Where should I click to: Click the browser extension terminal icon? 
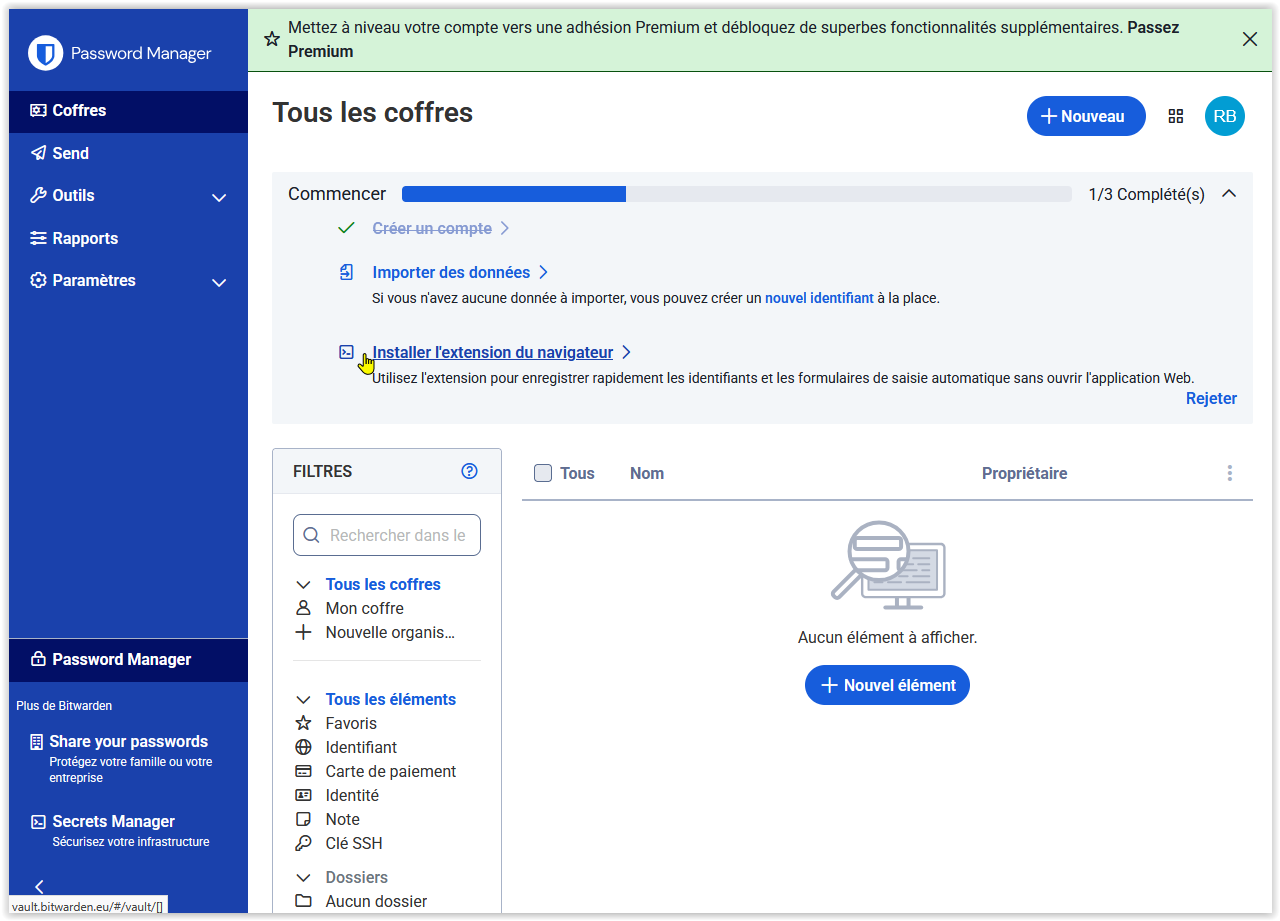tap(346, 352)
